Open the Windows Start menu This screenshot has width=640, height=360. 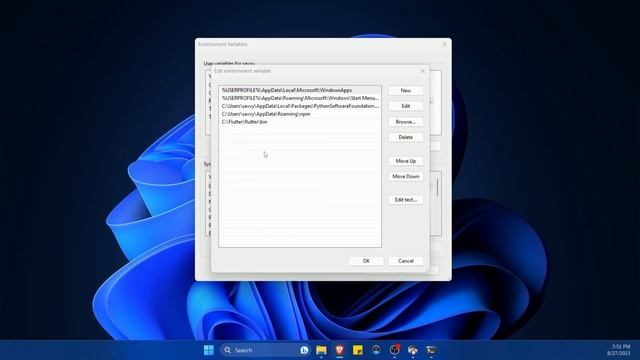pos(209,350)
